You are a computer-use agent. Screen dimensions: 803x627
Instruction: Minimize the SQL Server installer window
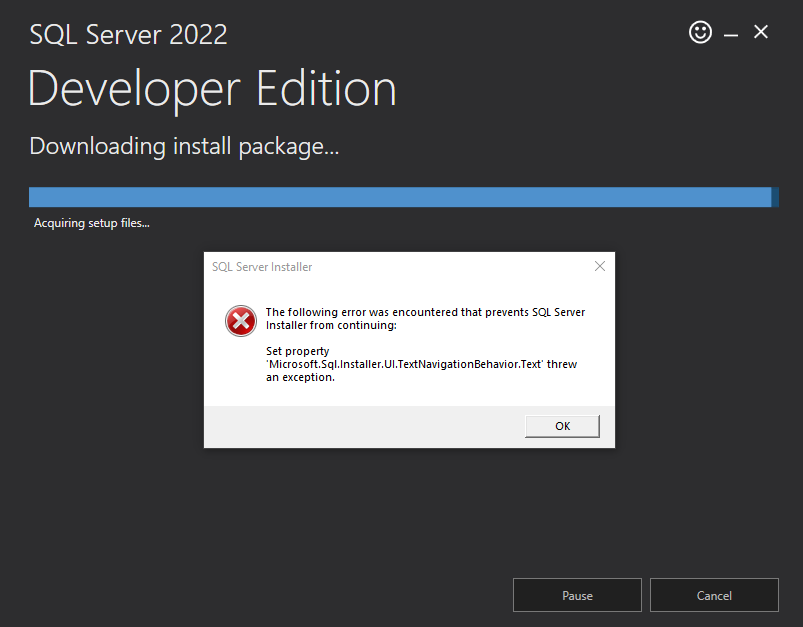pos(731,34)
